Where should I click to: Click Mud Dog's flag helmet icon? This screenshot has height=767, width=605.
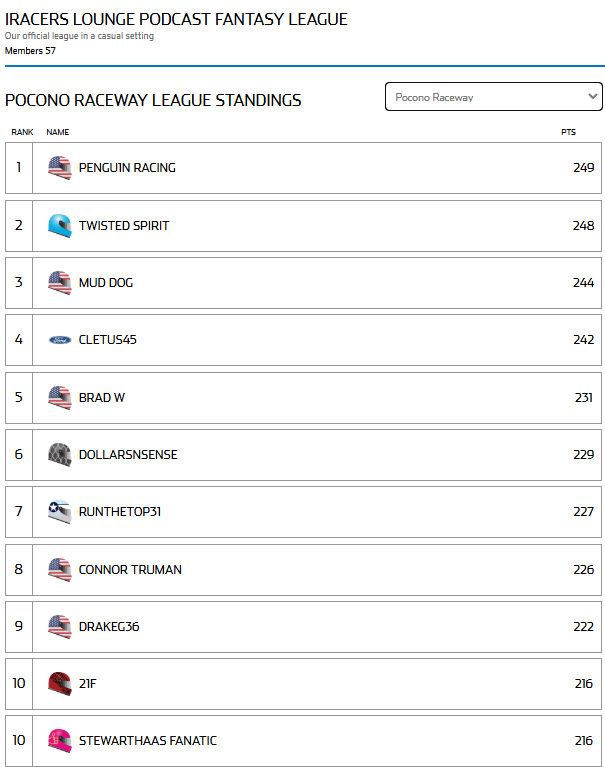pyautogui.click(x=60, y=283)
